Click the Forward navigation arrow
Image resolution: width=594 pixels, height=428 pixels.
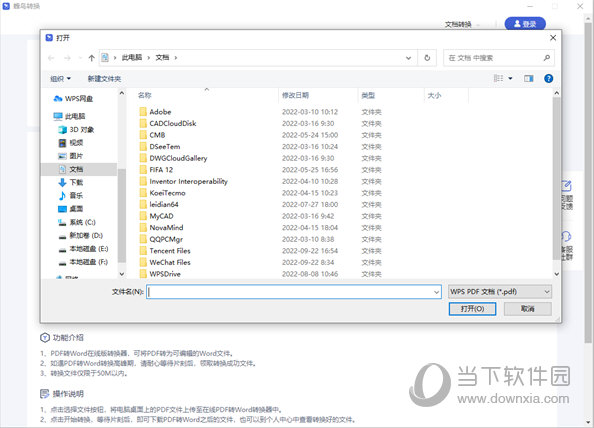[x=67, y=58]
